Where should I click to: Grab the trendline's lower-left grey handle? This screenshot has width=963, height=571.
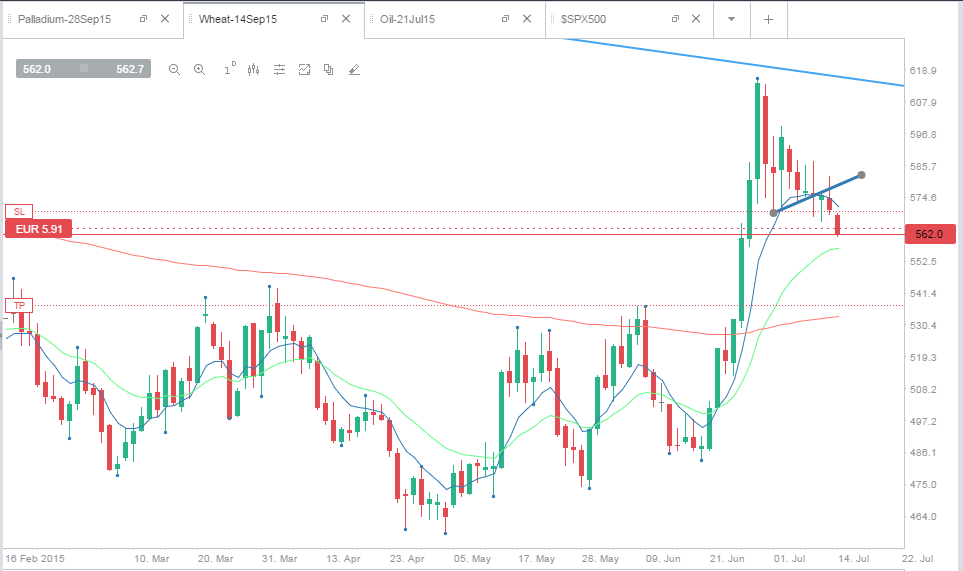[773, 212]
